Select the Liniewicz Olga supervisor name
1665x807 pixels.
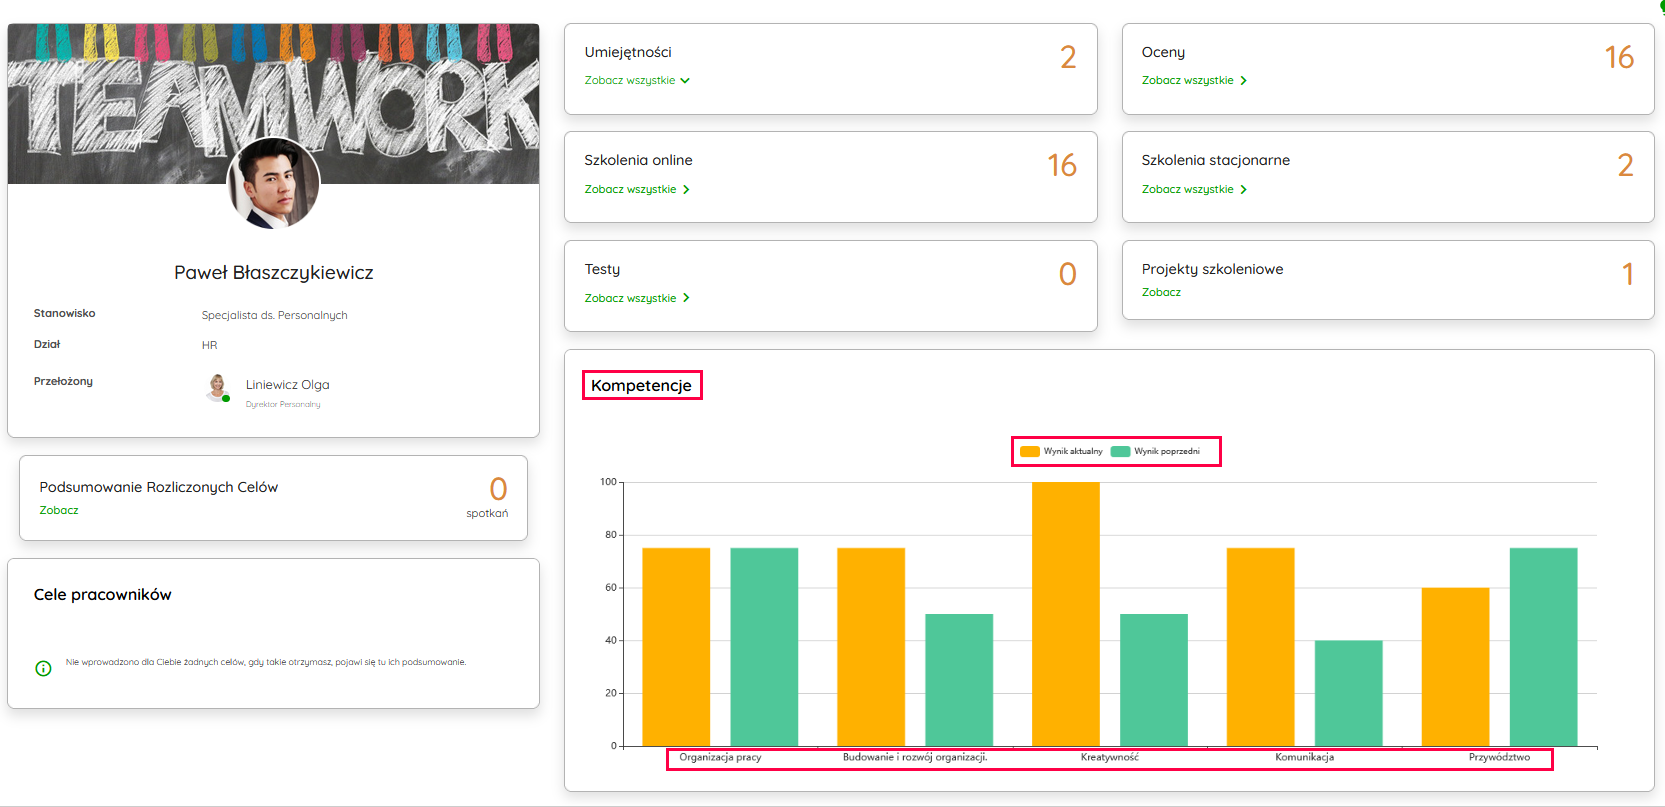click(287, 385)
